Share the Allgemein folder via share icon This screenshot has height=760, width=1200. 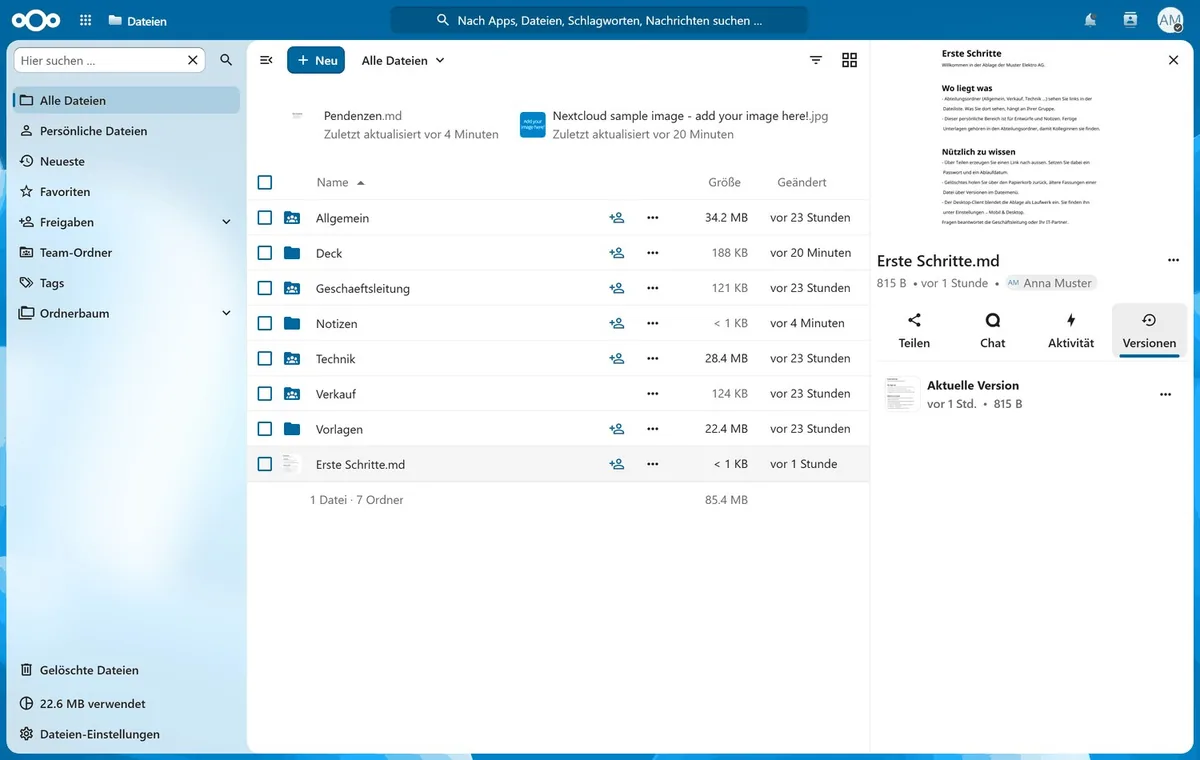coord(617,217)
